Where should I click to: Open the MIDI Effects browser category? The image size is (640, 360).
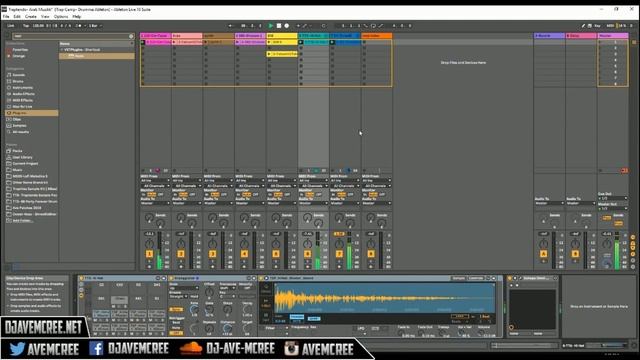(22, 100)
